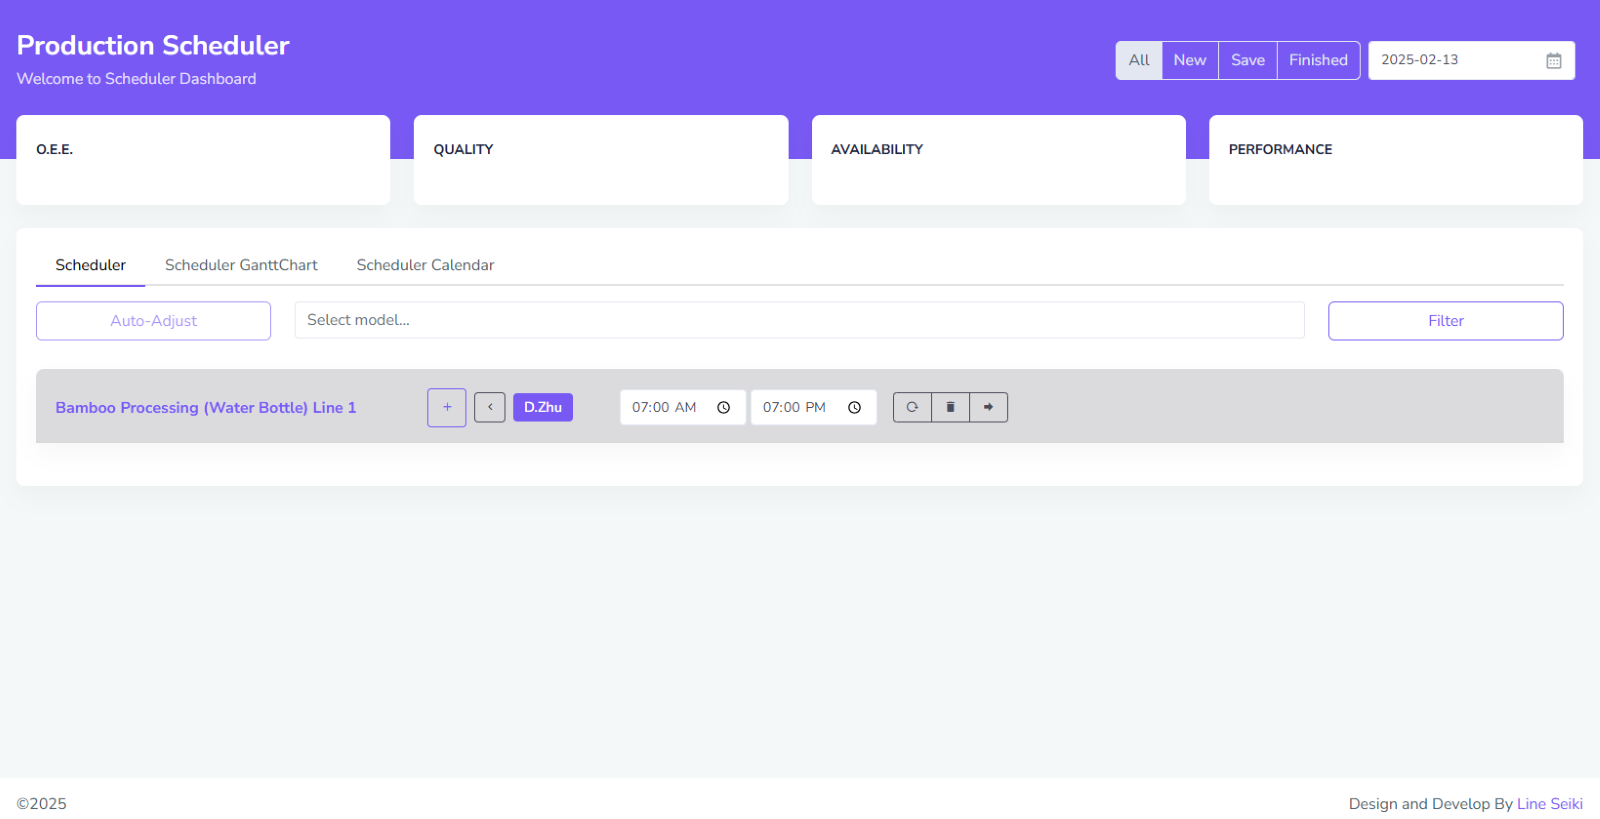
Task: Switch to the New status filter
Action: (x=1189, y=60)
